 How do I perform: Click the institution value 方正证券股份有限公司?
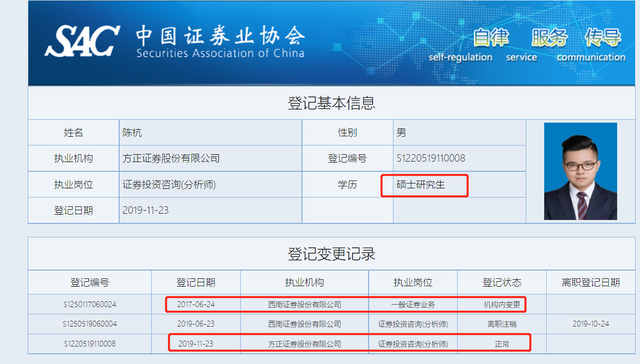point(171,158)
